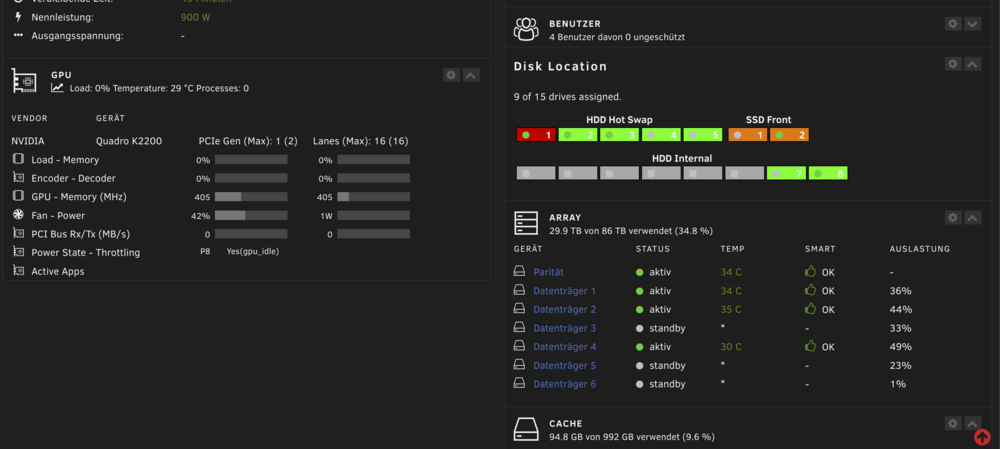Select green HDD Internal slot 7
1000x449 pixels.
[x=786, y=173]
